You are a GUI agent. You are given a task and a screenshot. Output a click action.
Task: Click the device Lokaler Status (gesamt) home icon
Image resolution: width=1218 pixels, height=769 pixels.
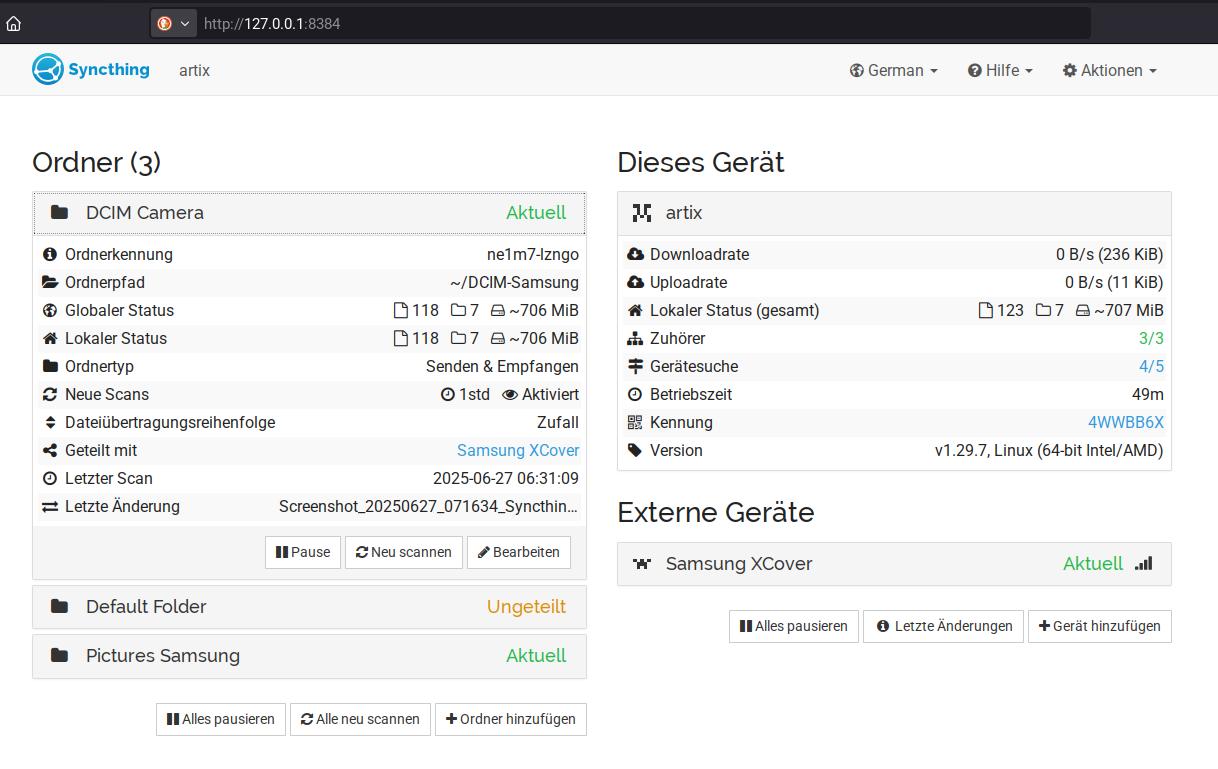[x=635, y=311]
